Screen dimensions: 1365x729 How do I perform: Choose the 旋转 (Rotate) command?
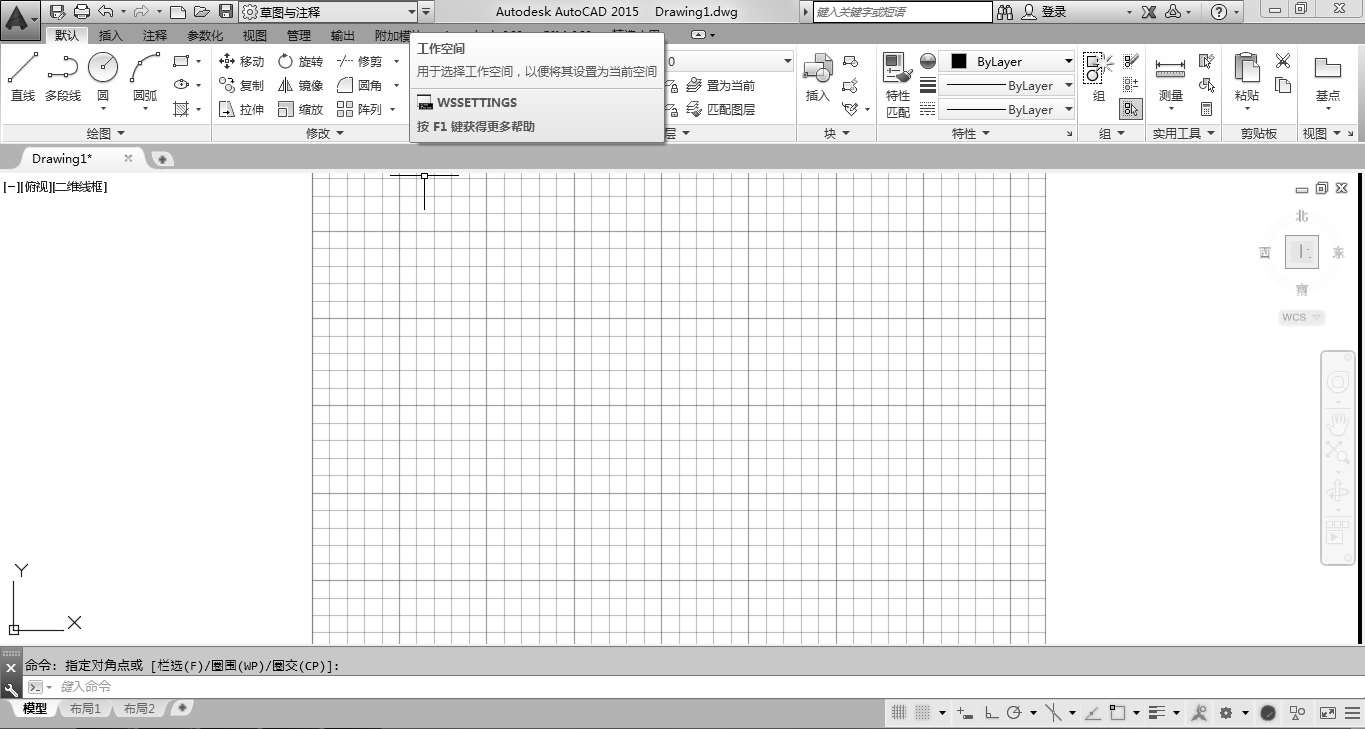[x=300, y=61]
